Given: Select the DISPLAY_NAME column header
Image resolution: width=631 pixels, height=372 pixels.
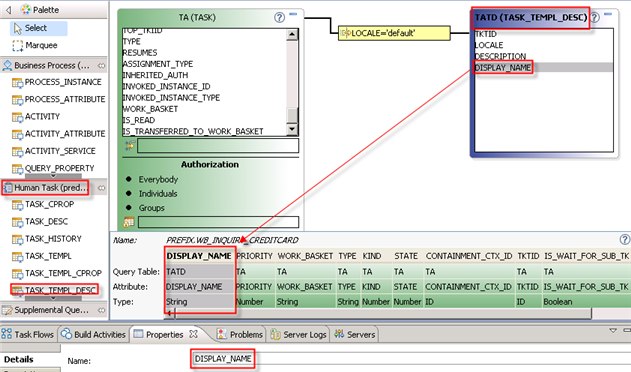Looking at the screenshot, I should (199, 256).
